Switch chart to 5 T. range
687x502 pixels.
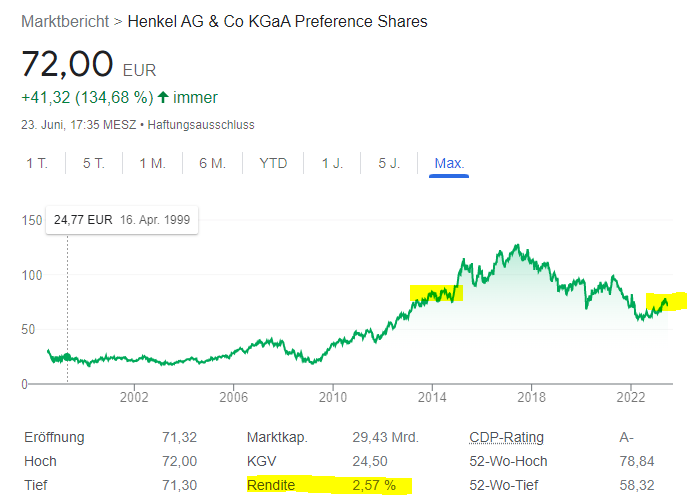coord(94,163)
